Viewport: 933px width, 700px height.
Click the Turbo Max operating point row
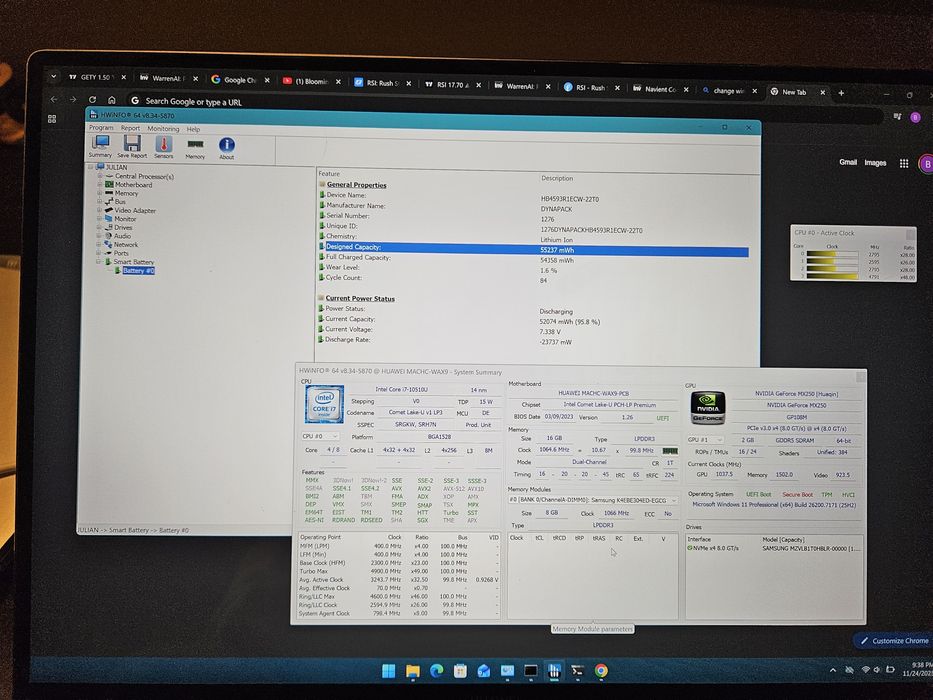coord(399,571)
